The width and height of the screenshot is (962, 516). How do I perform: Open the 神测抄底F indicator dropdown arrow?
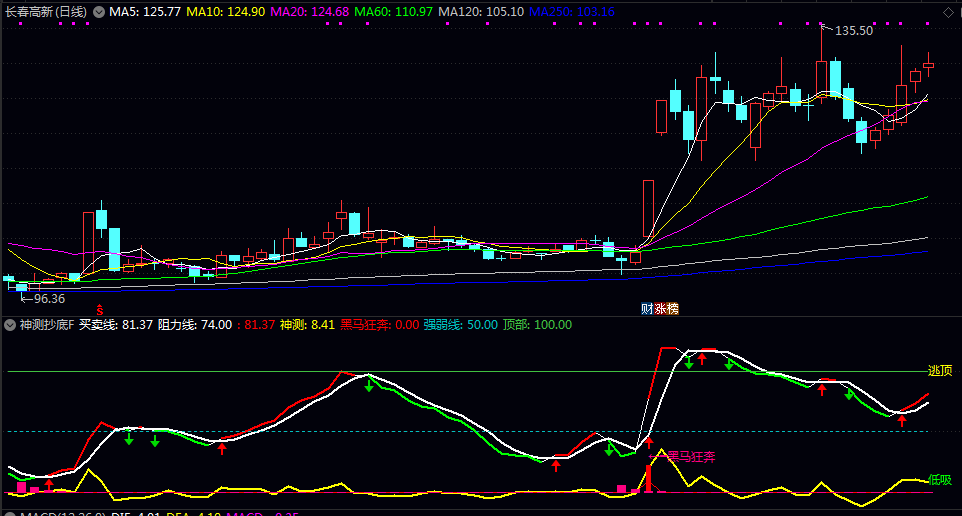[10, 325]
